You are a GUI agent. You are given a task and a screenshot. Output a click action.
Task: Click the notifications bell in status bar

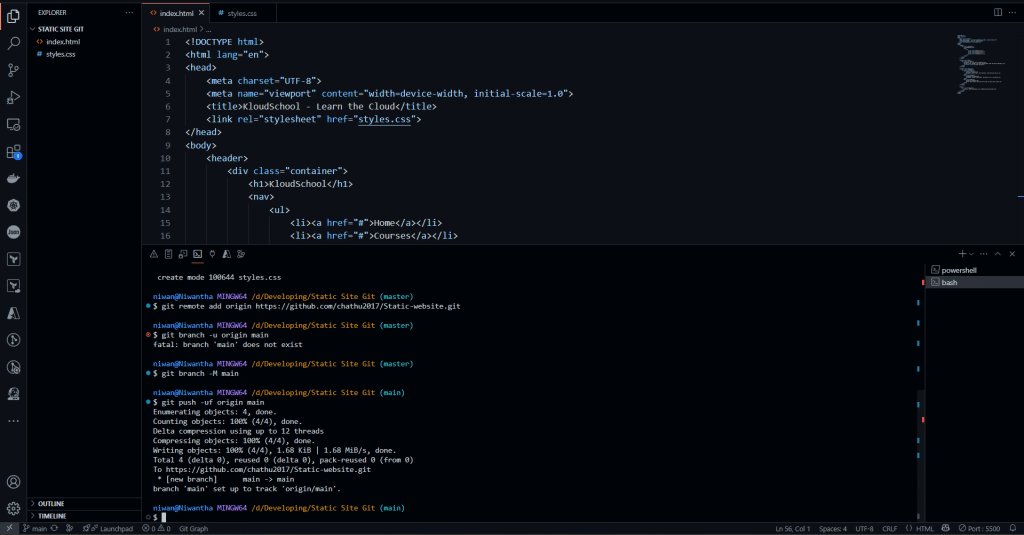click(1012, 528)
